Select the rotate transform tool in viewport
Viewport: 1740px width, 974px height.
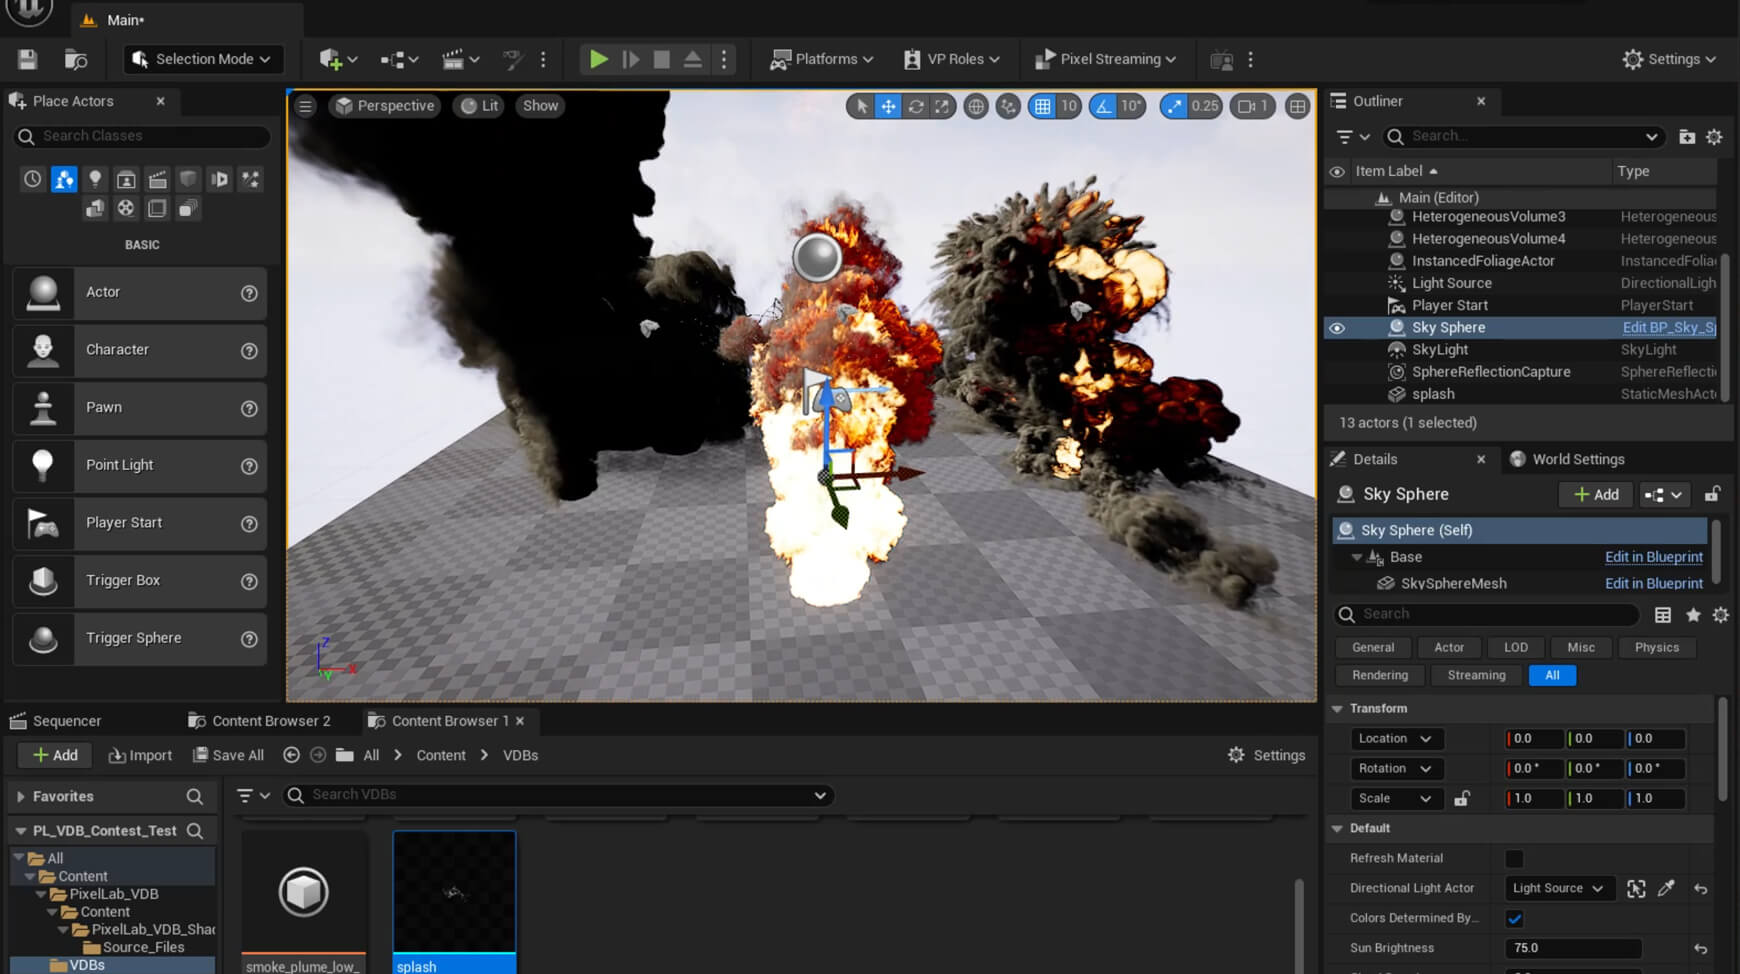pyautogui.click(x=915, y=106)
